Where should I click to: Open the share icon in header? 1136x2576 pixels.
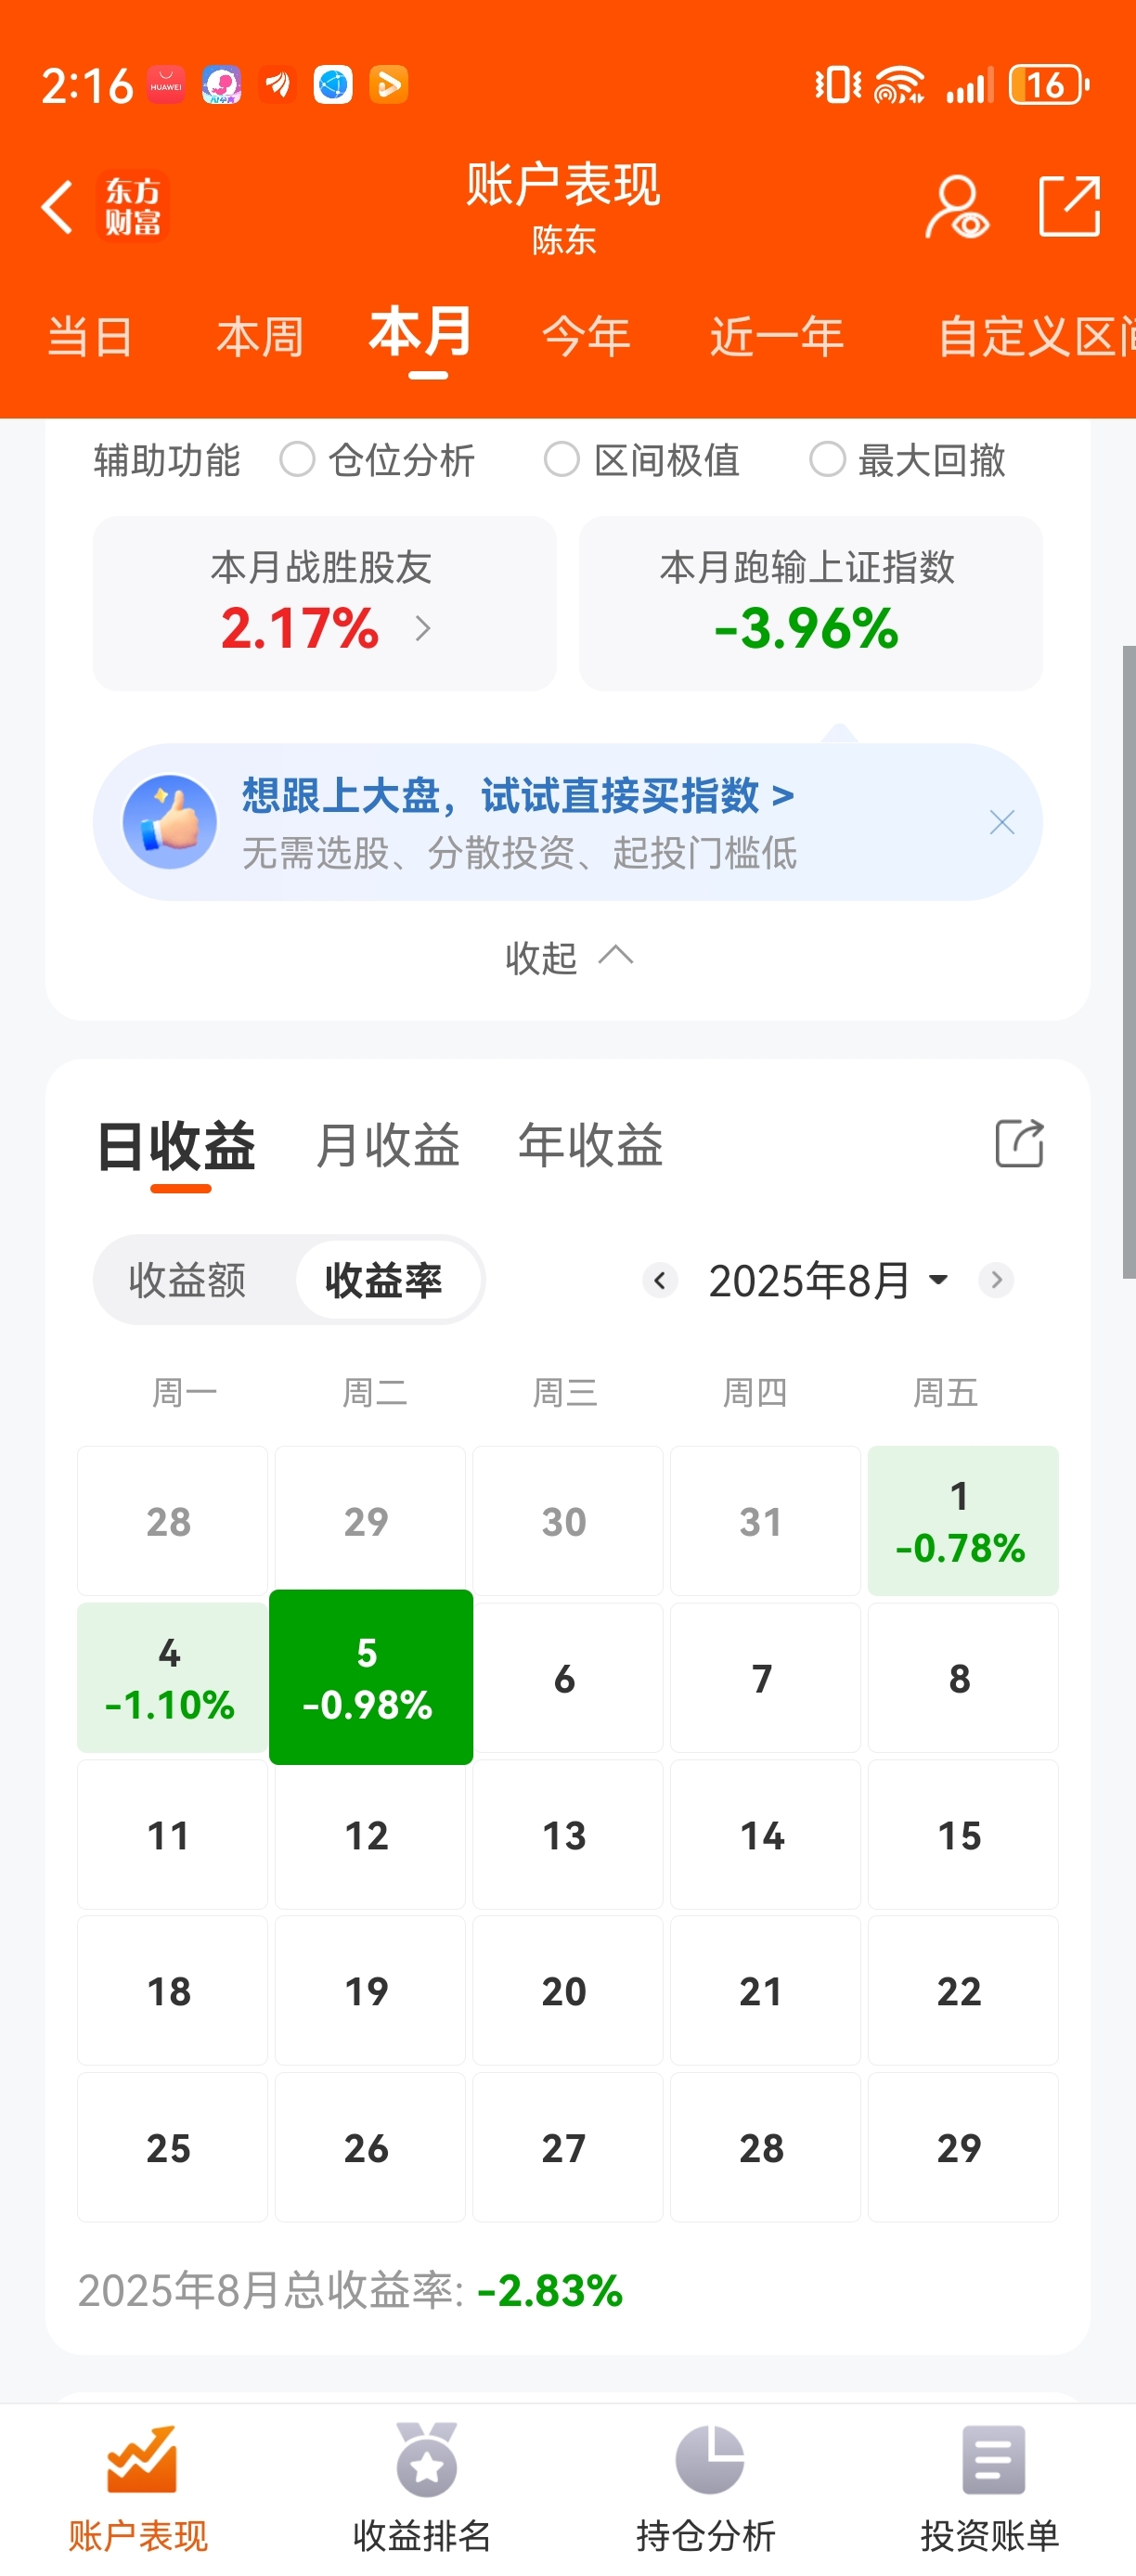click(1069, 206)
